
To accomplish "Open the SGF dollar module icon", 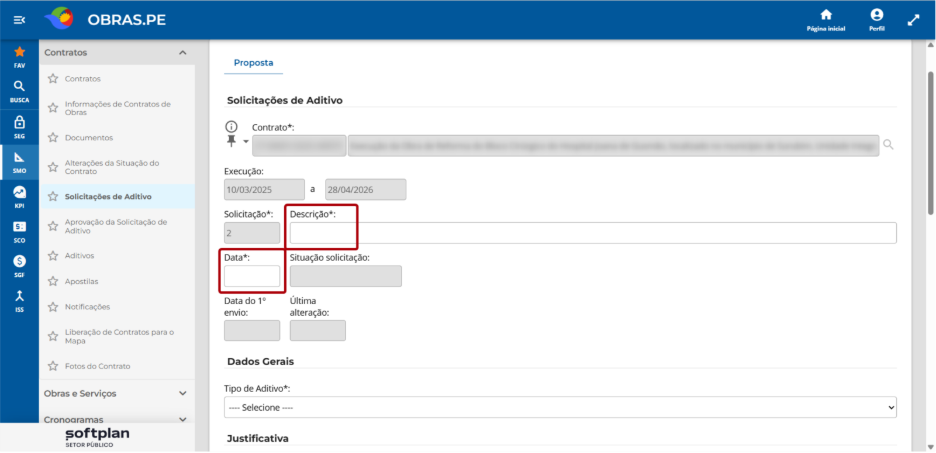I will [19, 266].
